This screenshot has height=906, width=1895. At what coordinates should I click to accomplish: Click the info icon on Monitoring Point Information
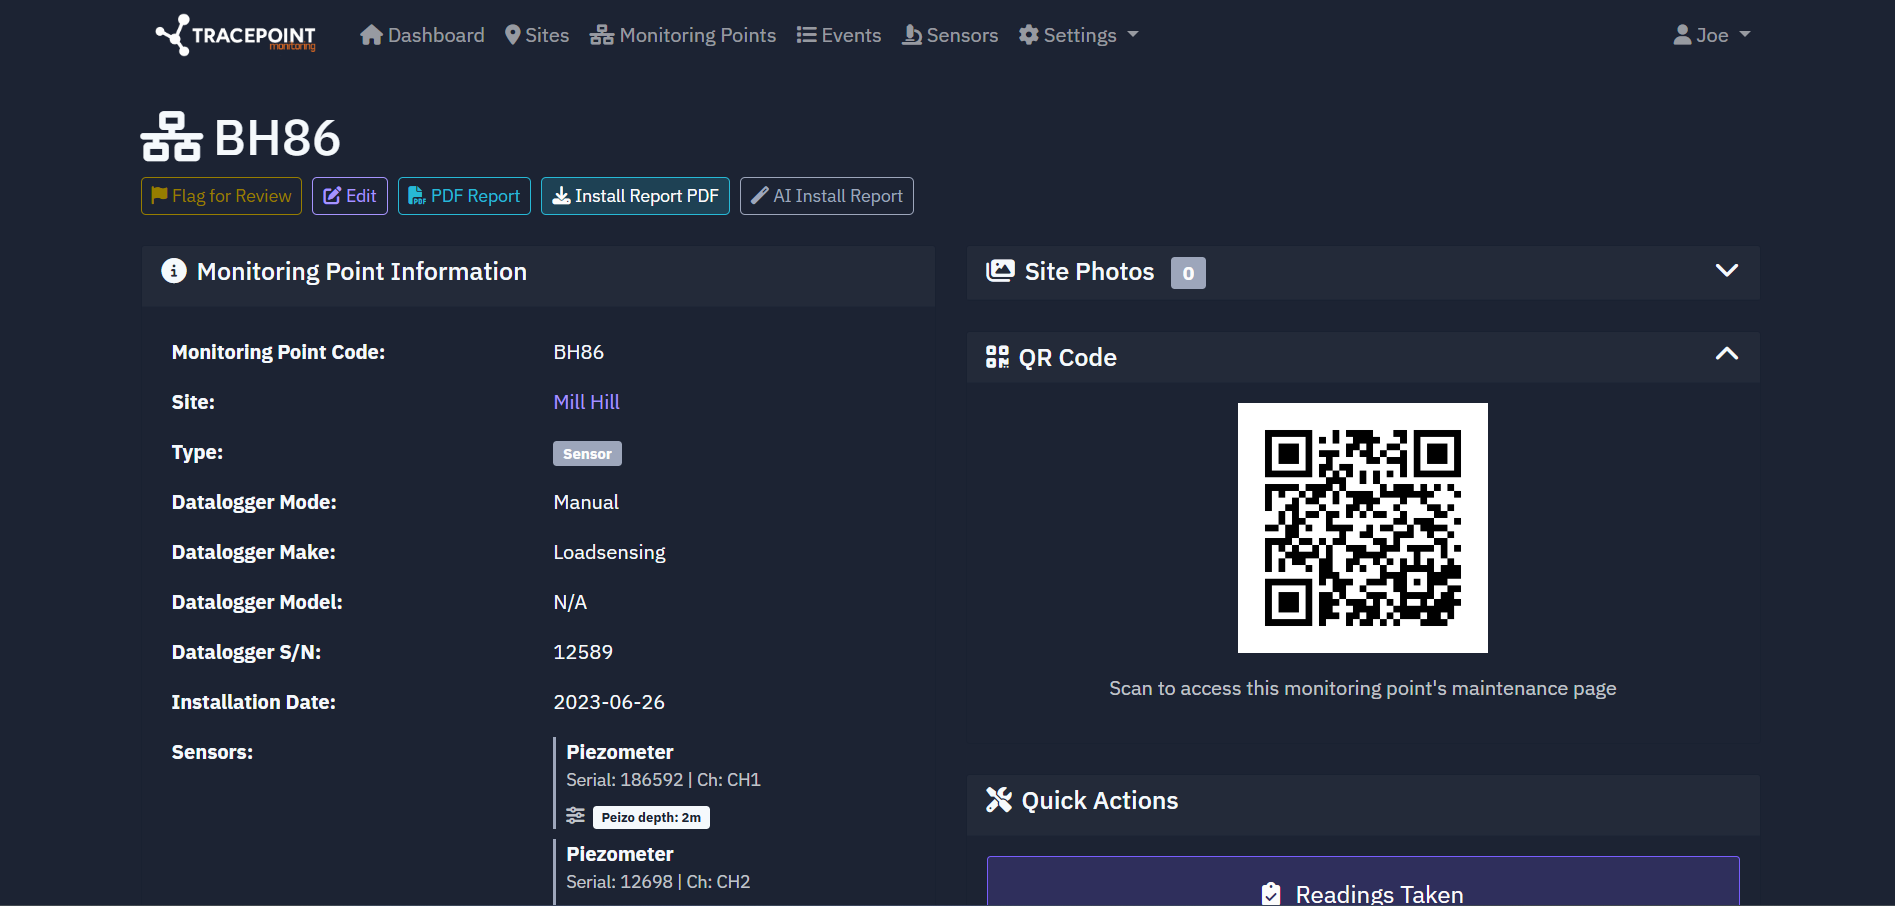pyautogui.click(x=173, y=271)
